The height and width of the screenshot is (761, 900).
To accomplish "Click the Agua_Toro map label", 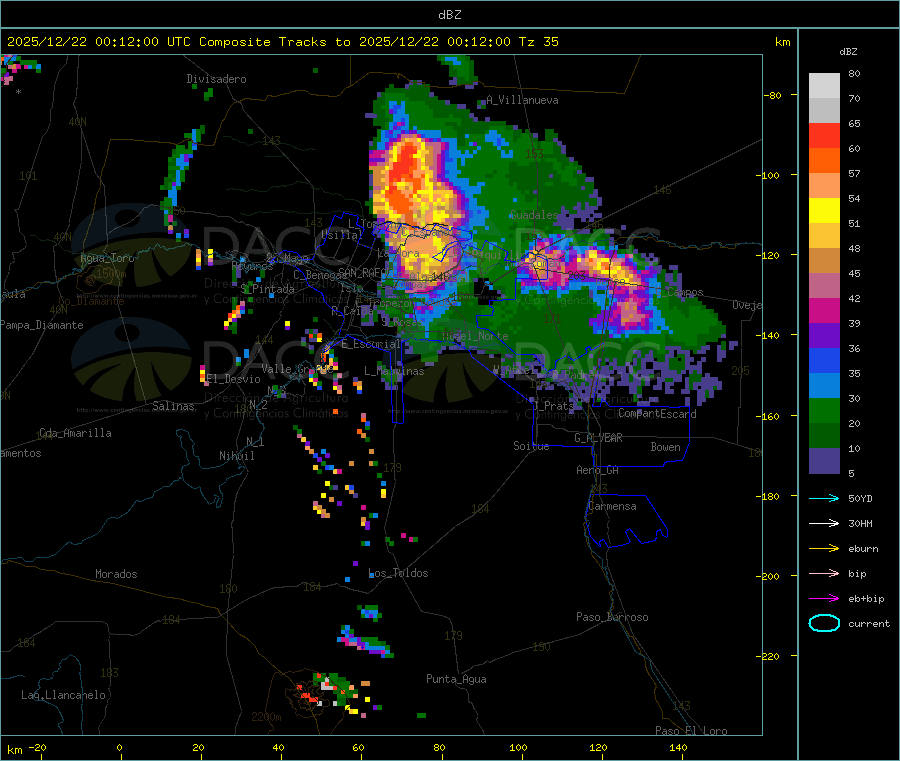I will point(107,258).
